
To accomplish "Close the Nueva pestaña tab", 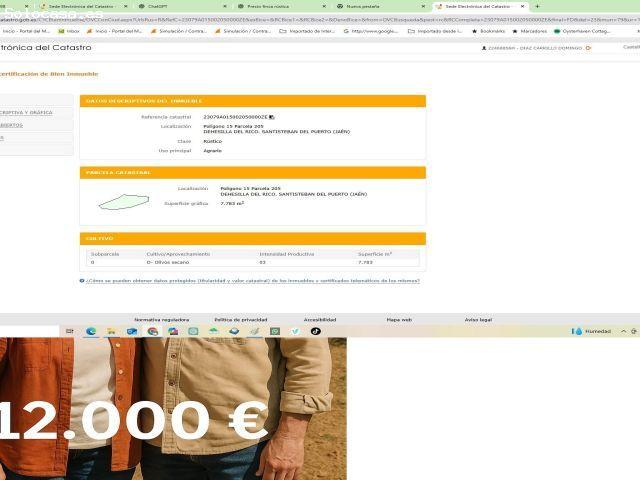I will point(423,7).
